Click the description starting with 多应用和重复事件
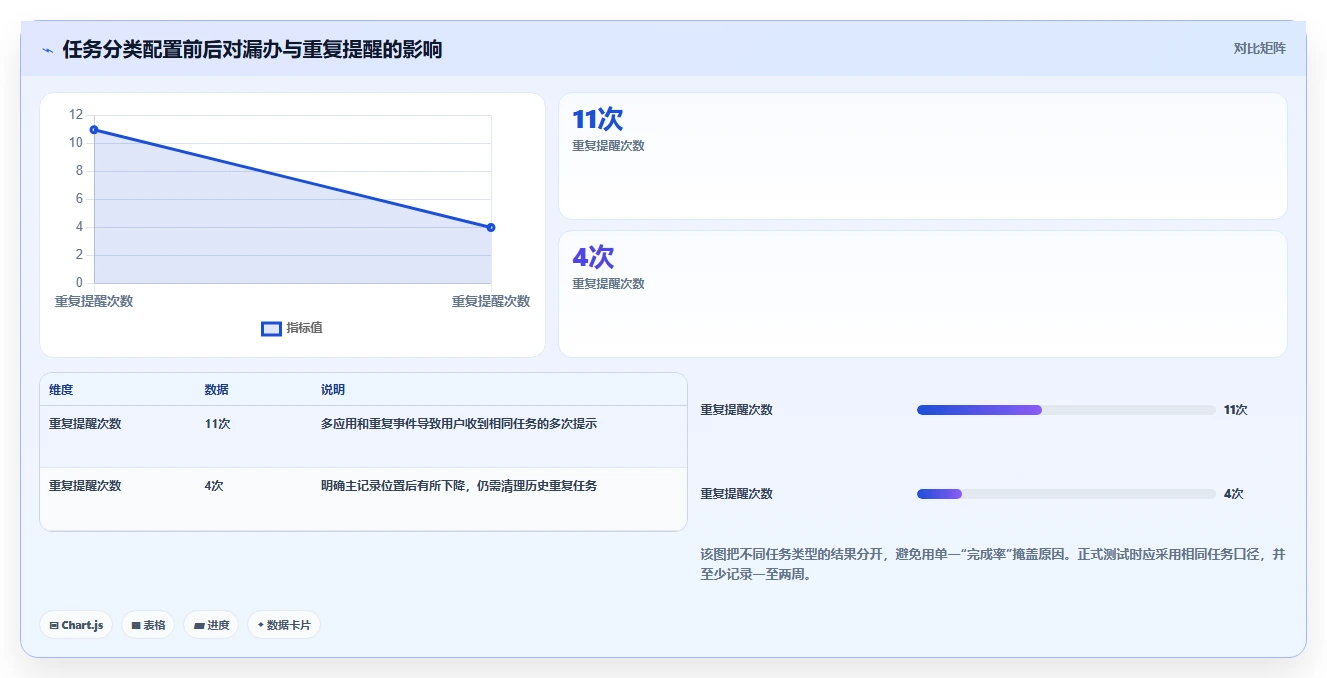The height and width of the screenshot is (678, 1327). coord(459,424)
